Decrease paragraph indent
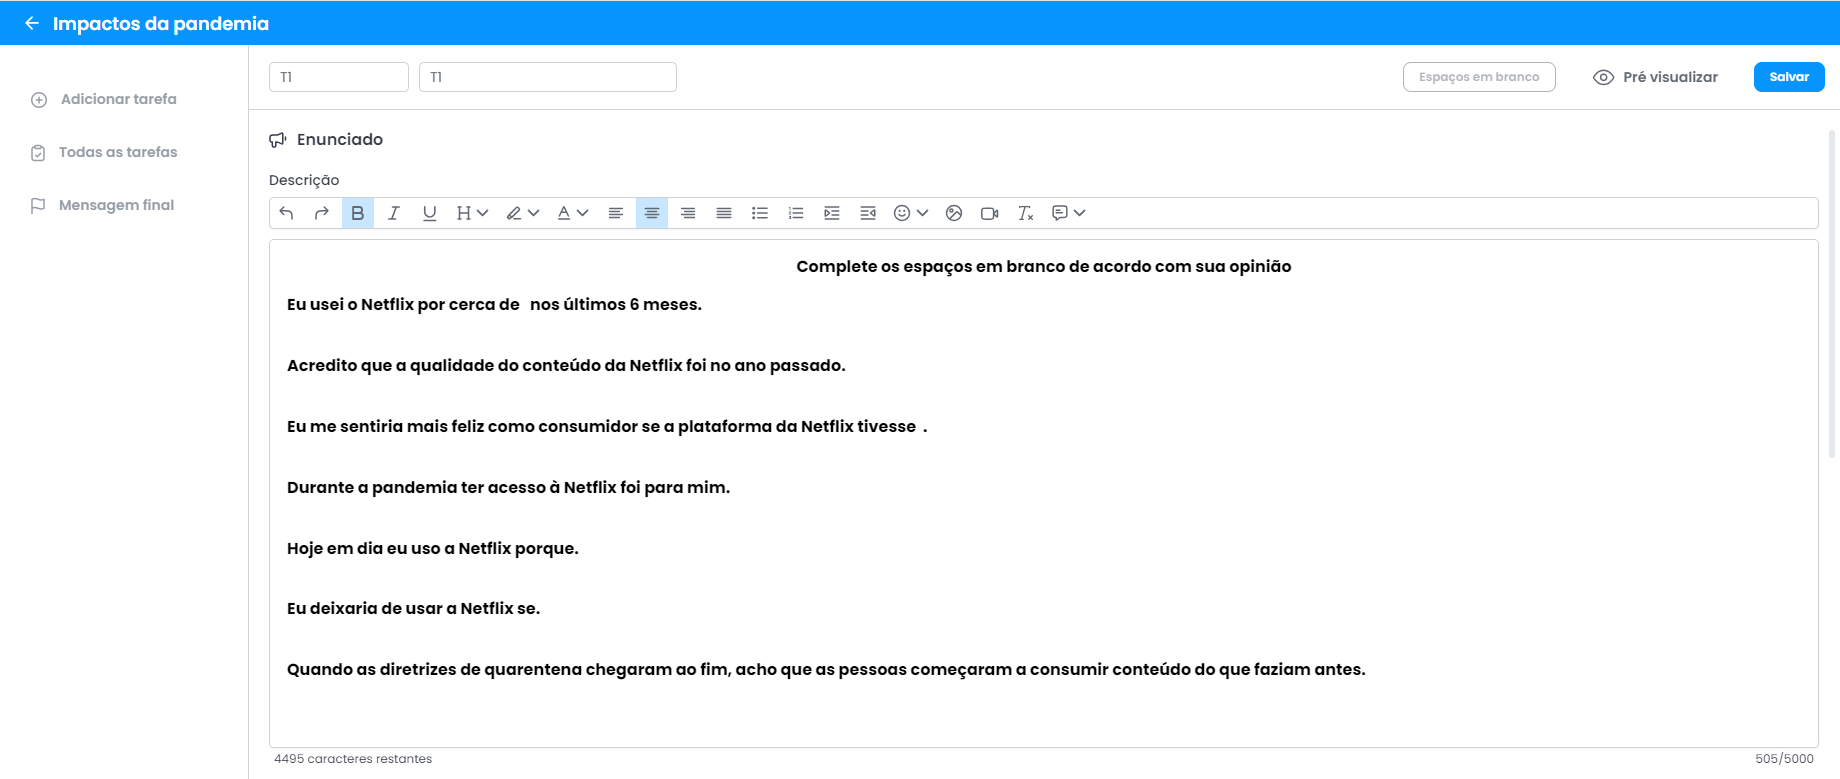 pos(868,213)
